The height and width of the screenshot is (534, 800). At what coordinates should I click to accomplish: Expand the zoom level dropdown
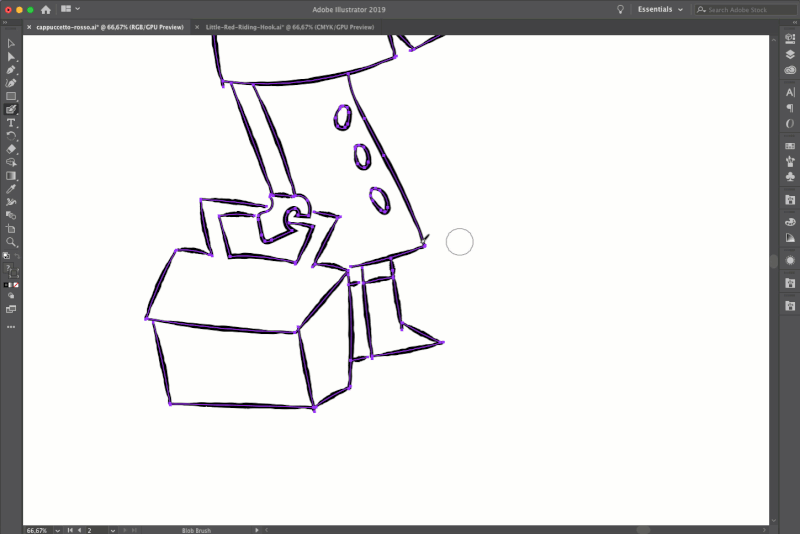[56, 530]
